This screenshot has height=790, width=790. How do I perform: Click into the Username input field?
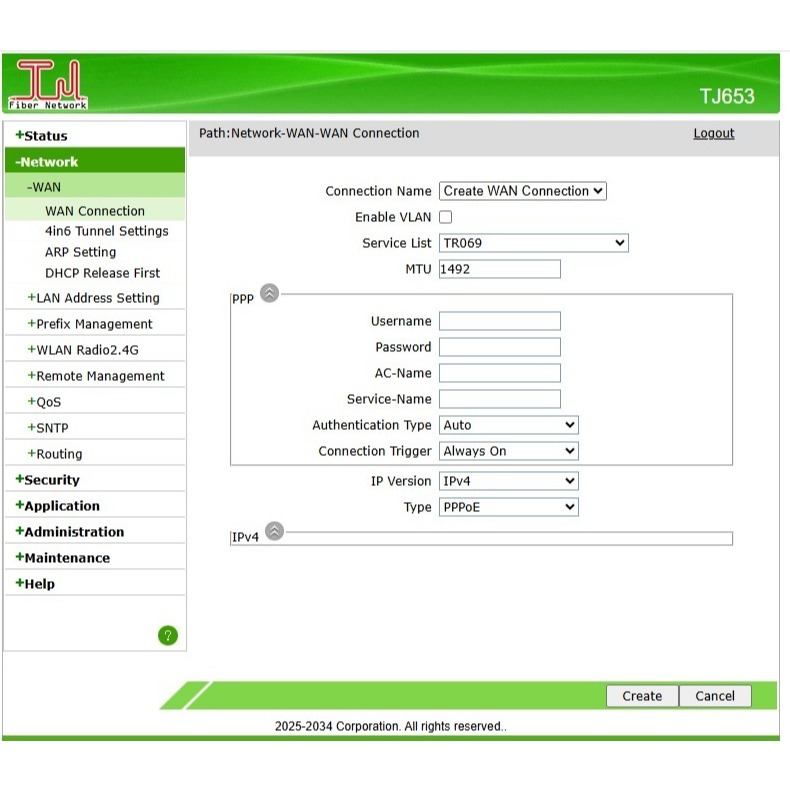[x=499, y=321]
